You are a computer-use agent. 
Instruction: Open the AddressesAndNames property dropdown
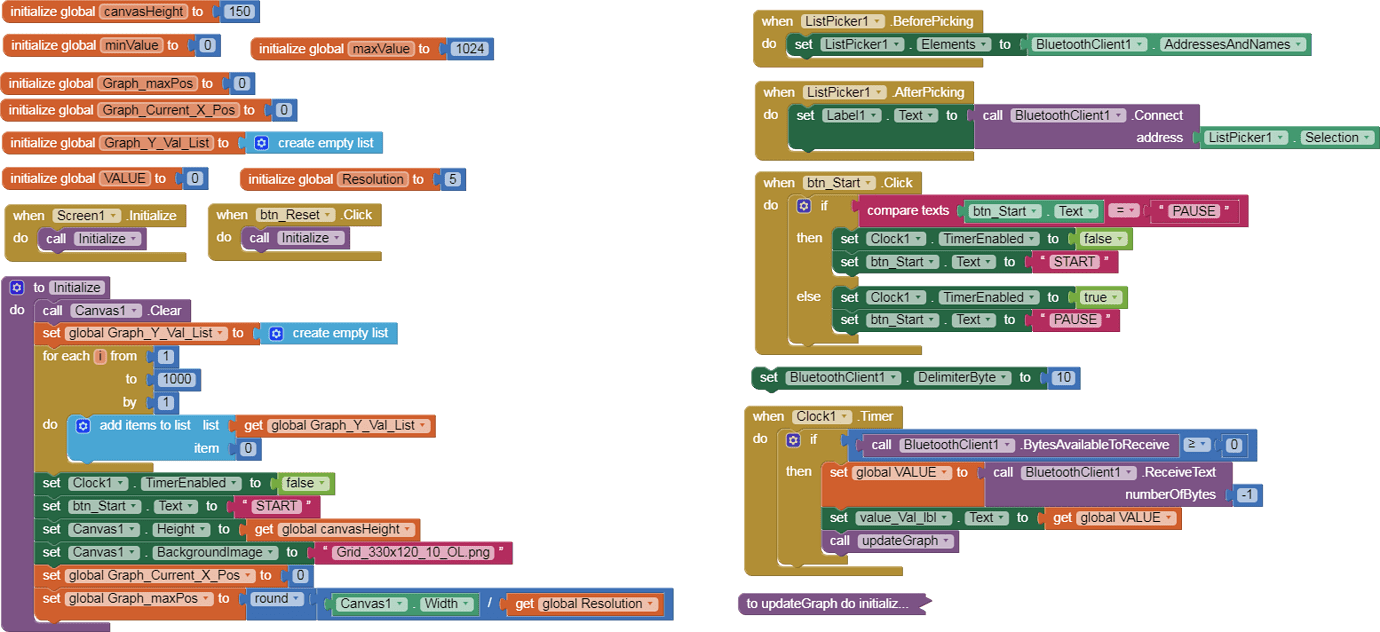pyautogui.click(x=1232, y=44)
